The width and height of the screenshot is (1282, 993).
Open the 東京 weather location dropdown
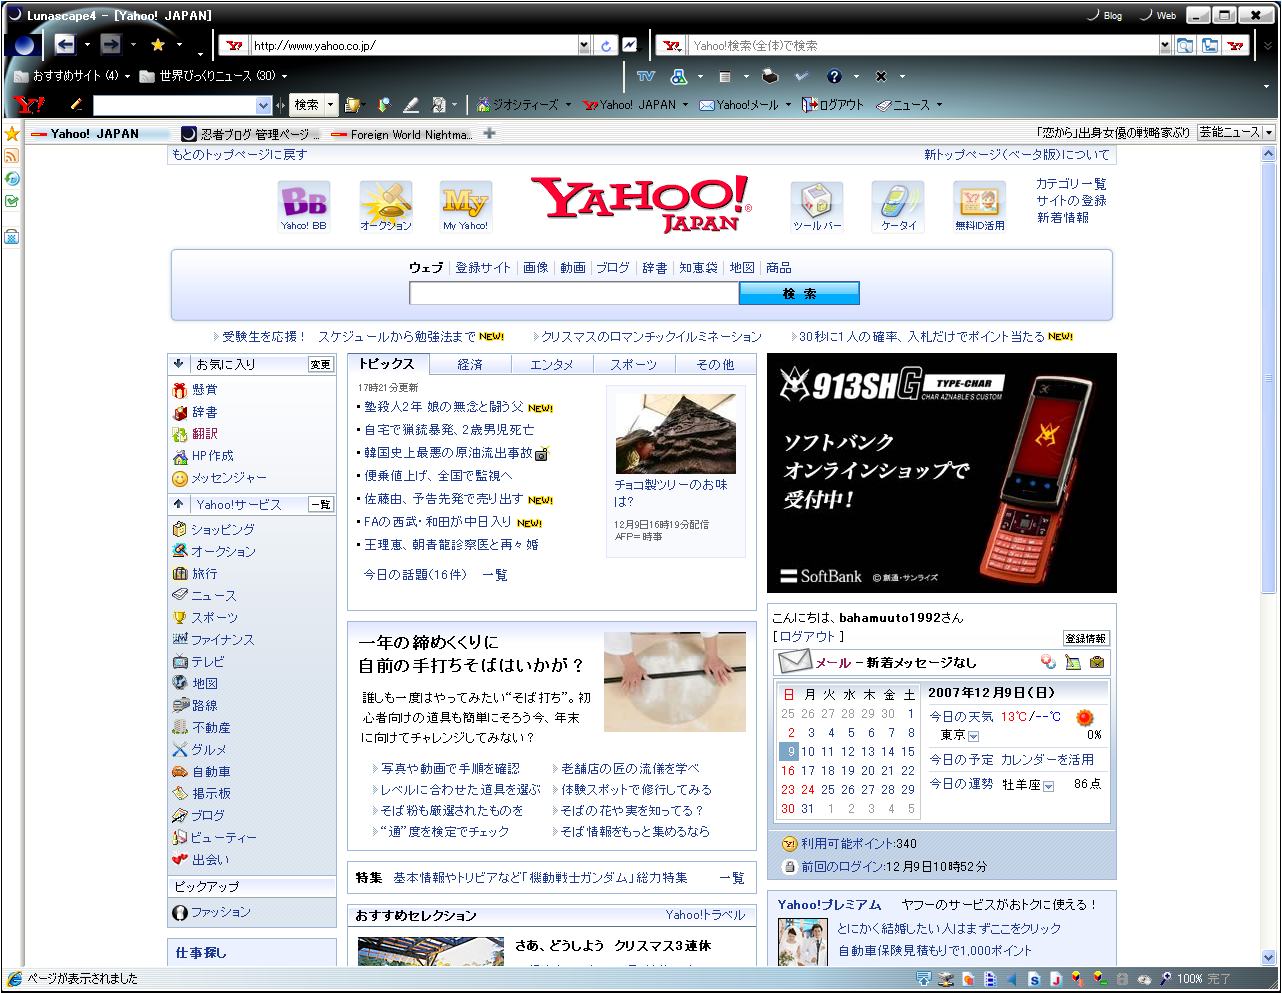tap(973, 736)
